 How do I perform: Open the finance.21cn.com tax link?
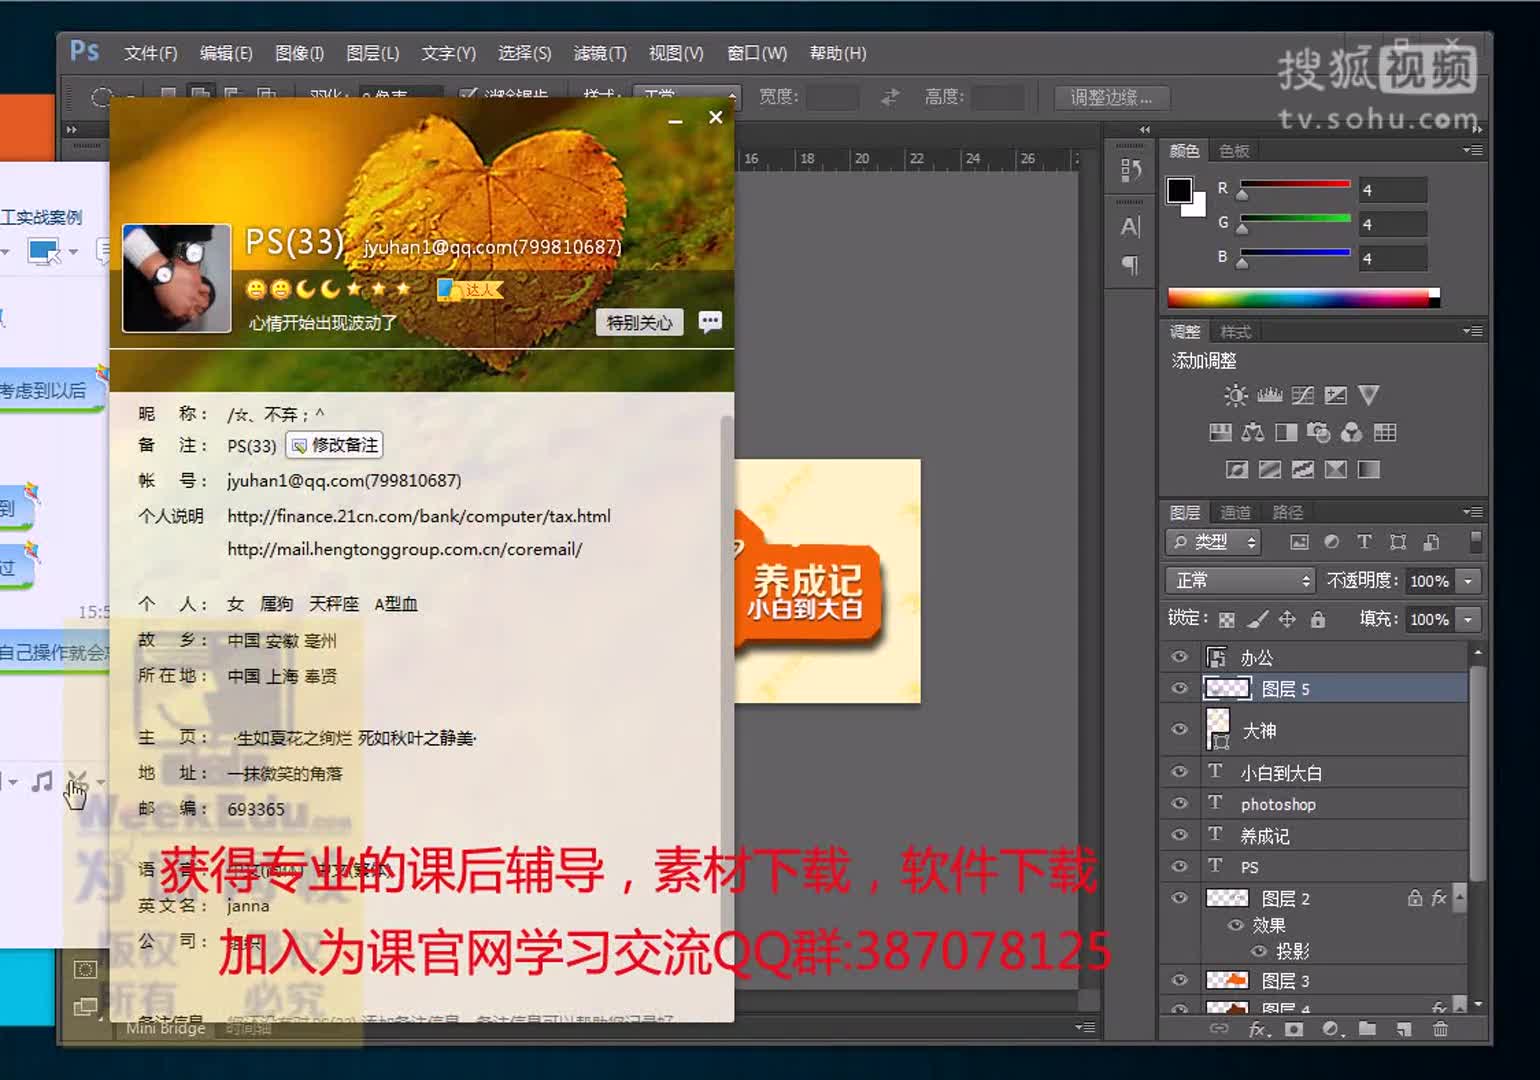pos(419,516)
